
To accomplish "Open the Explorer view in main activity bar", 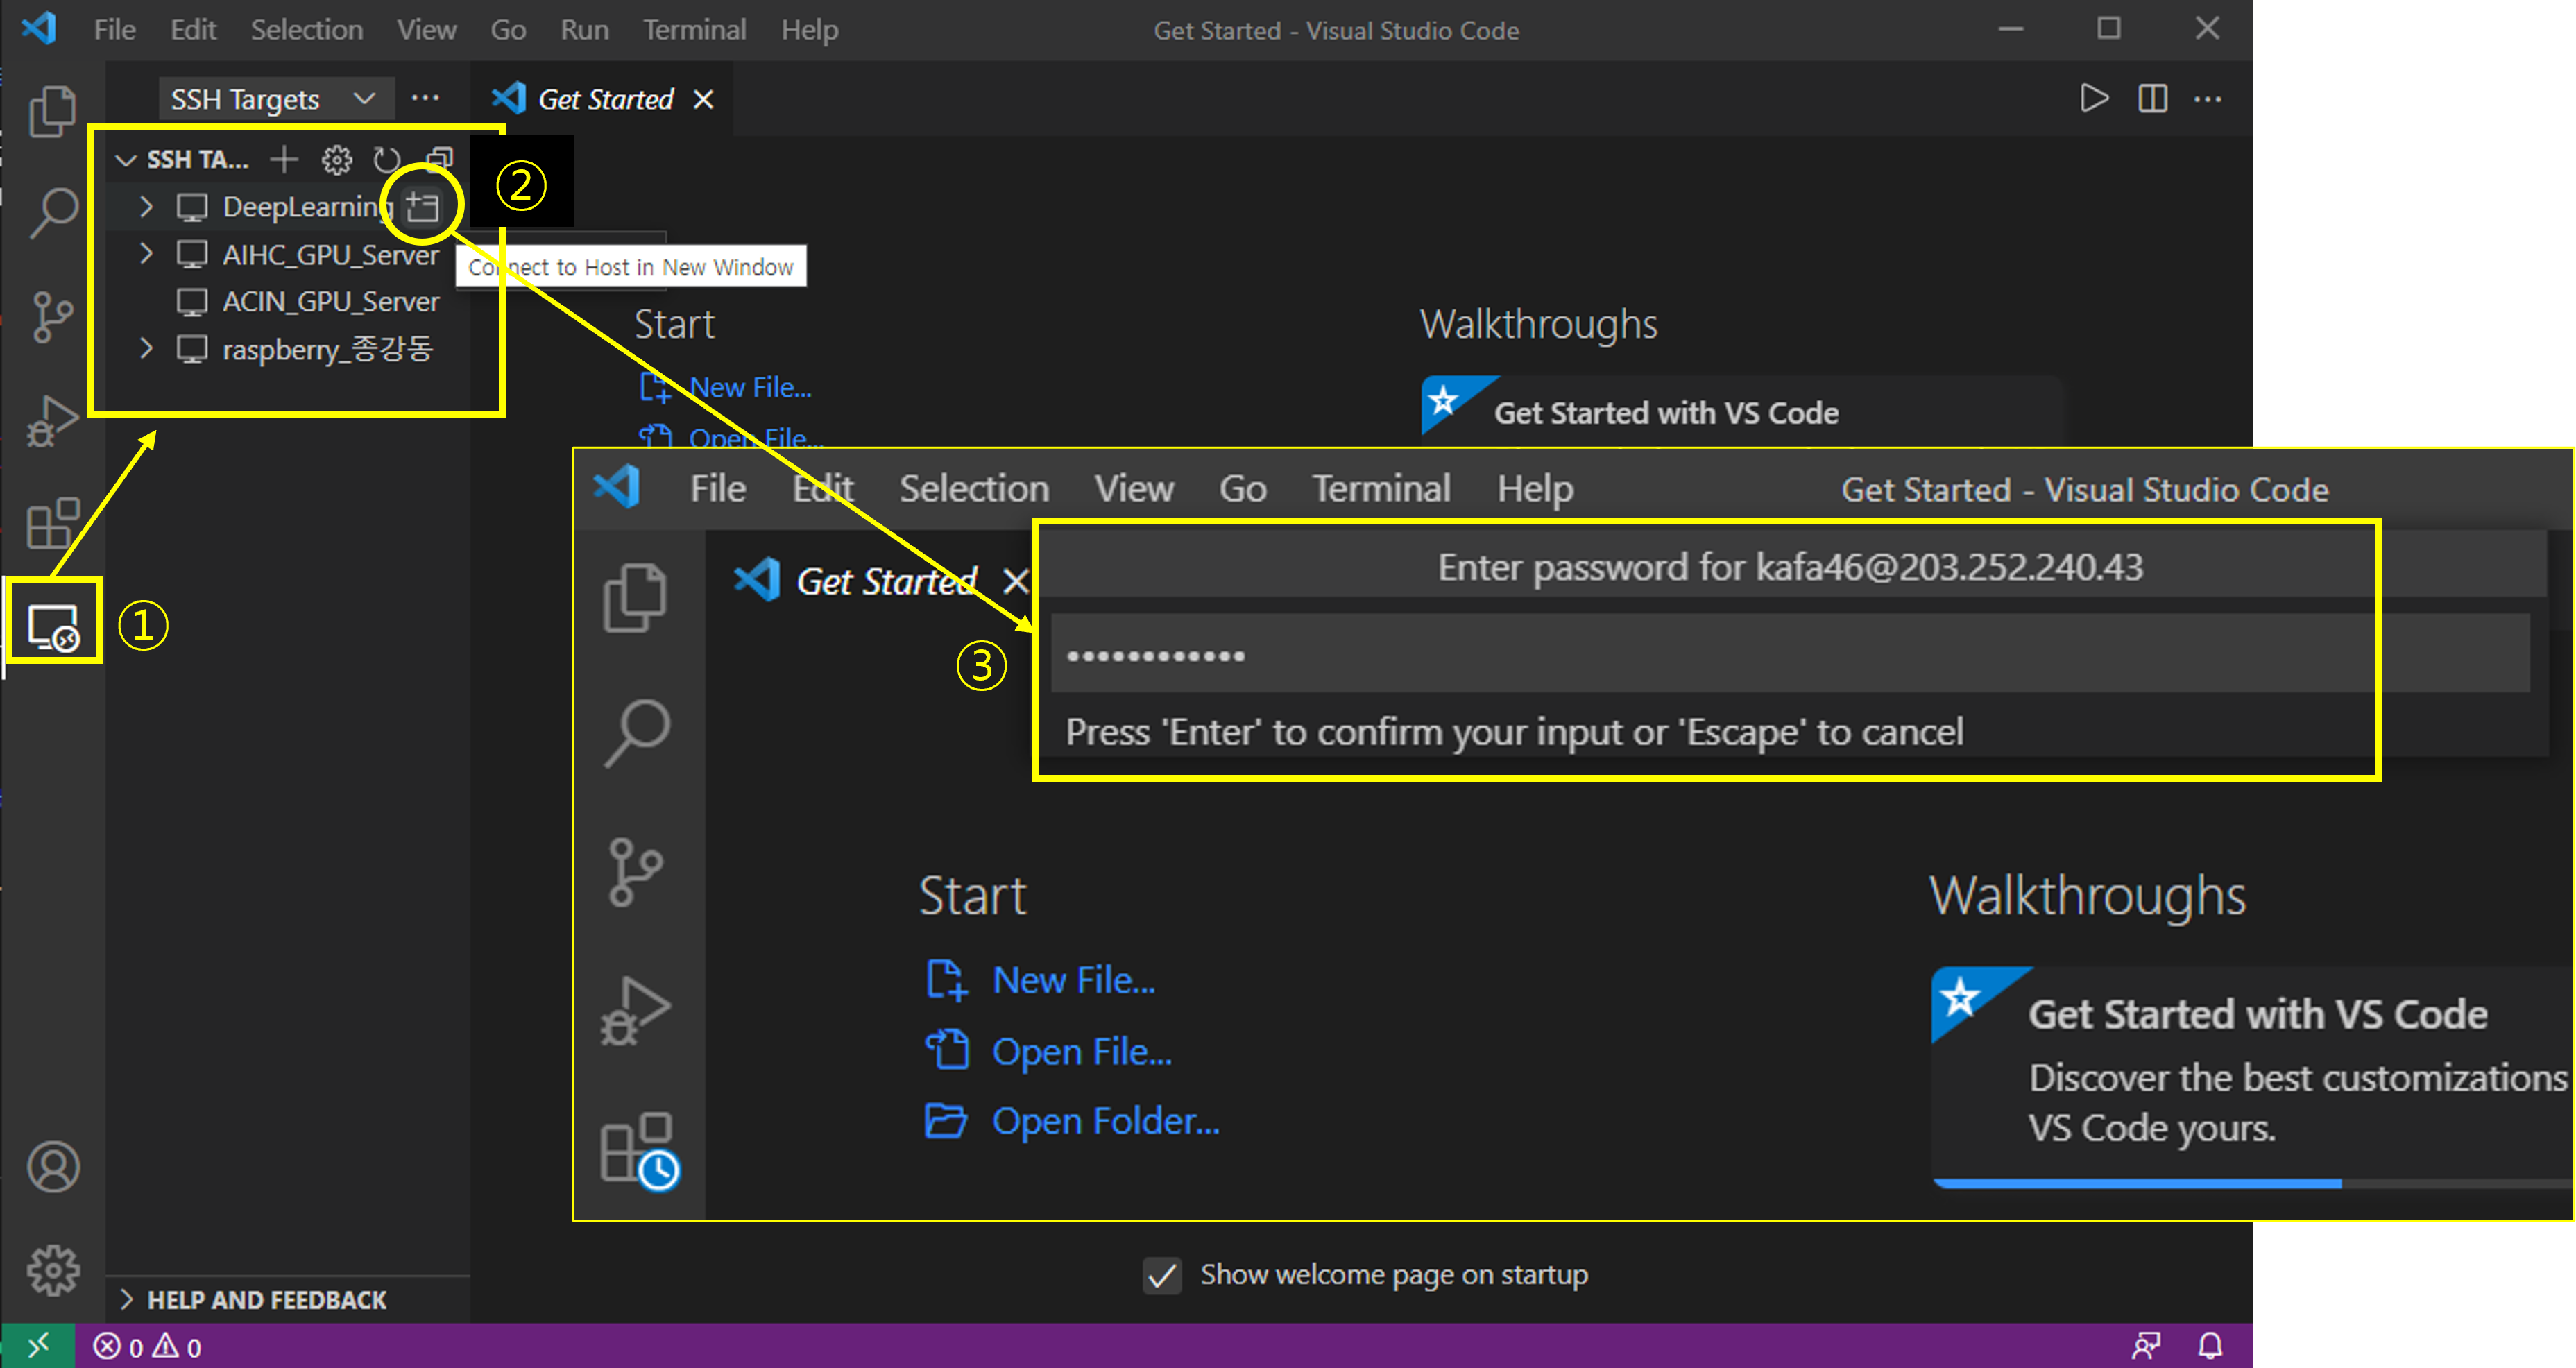I will tap(52, 110).
